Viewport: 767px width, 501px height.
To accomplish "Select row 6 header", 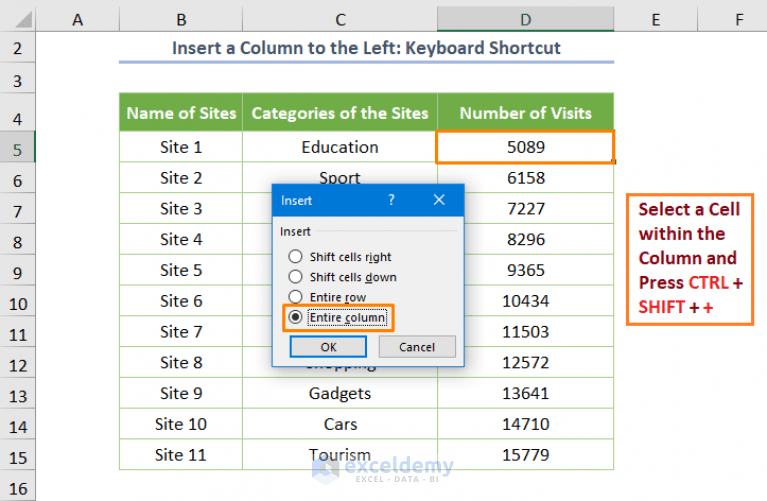I will (x=18, y=180).
